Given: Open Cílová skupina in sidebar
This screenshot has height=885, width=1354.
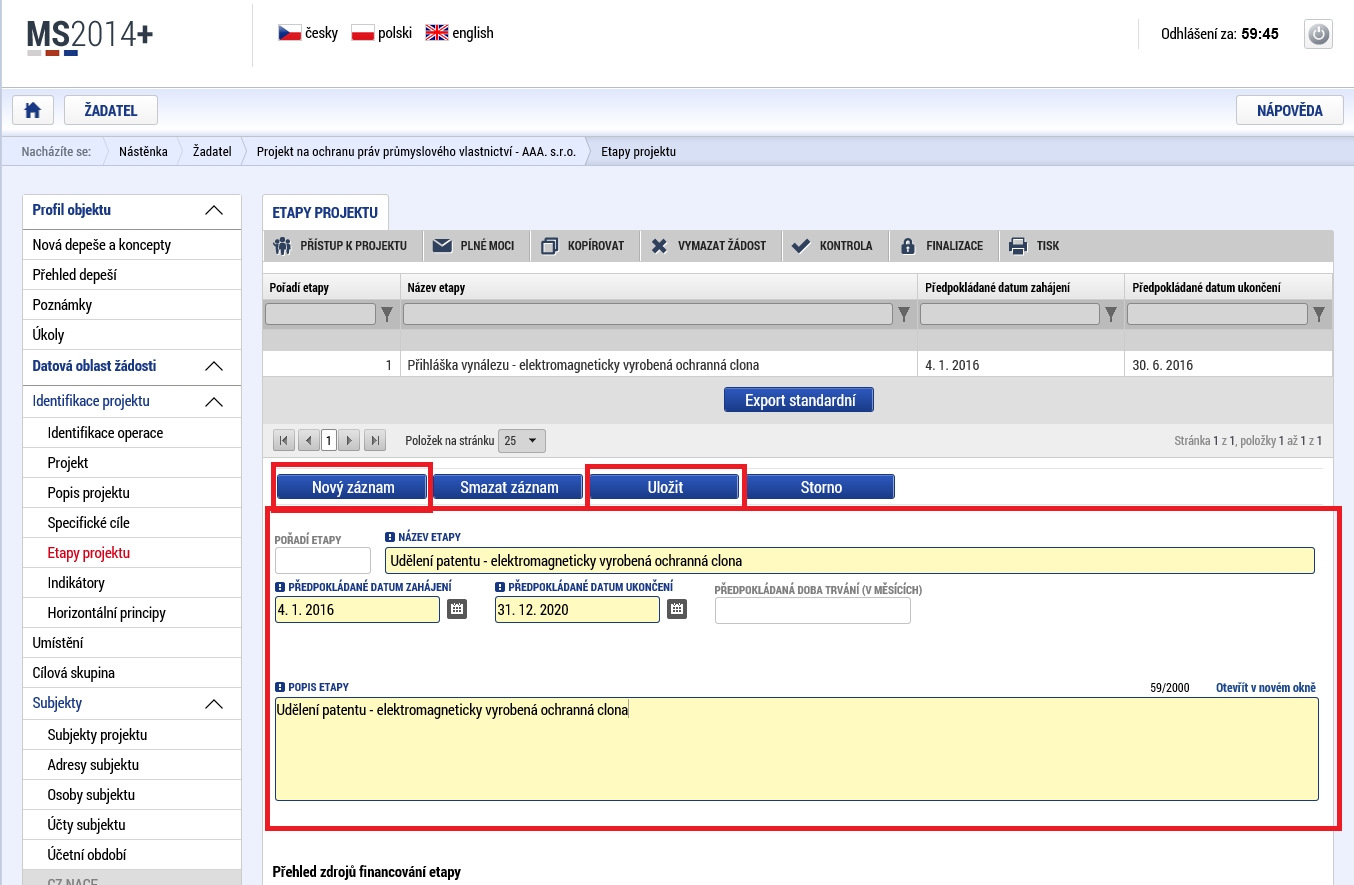Looking at the screenshot, I should (x=132, y=673).
